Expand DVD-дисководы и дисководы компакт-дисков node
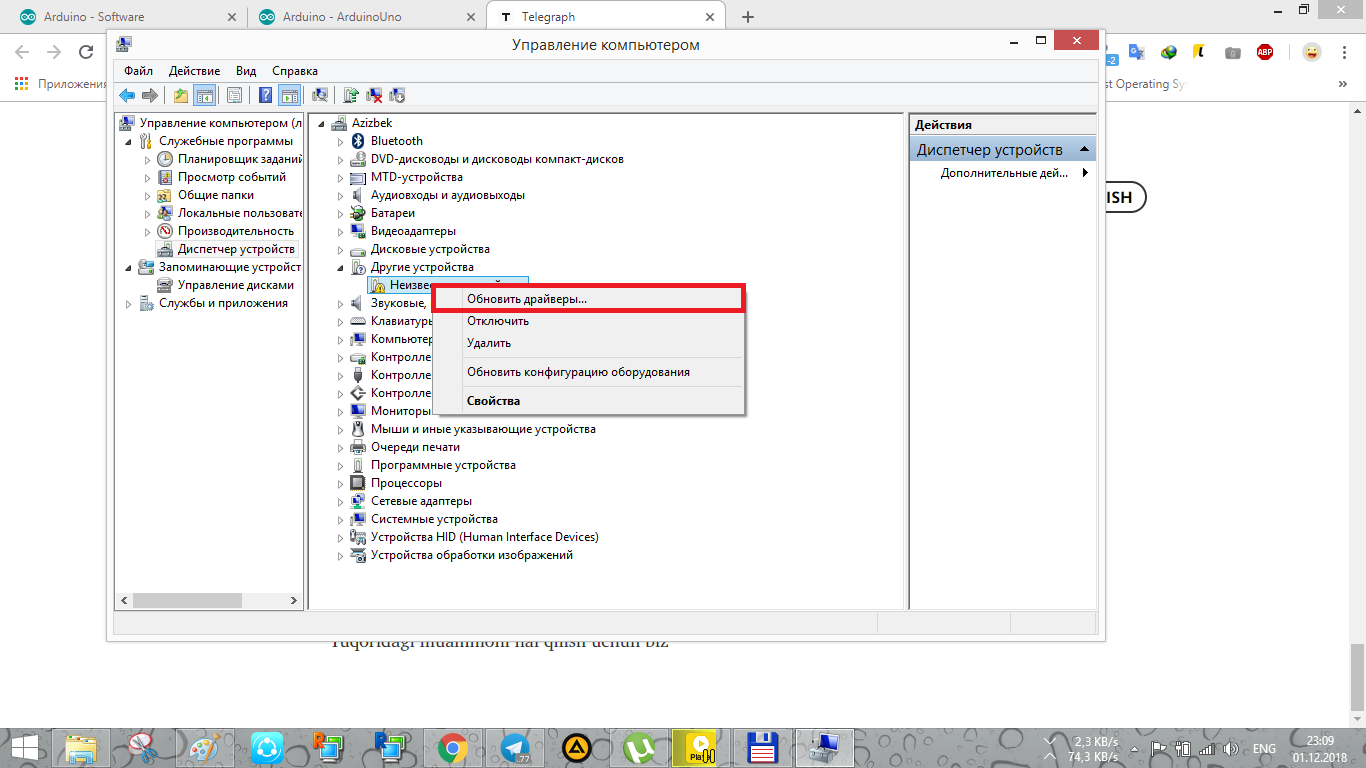This screenshot has width=1366, height=768. click(340, 159)
